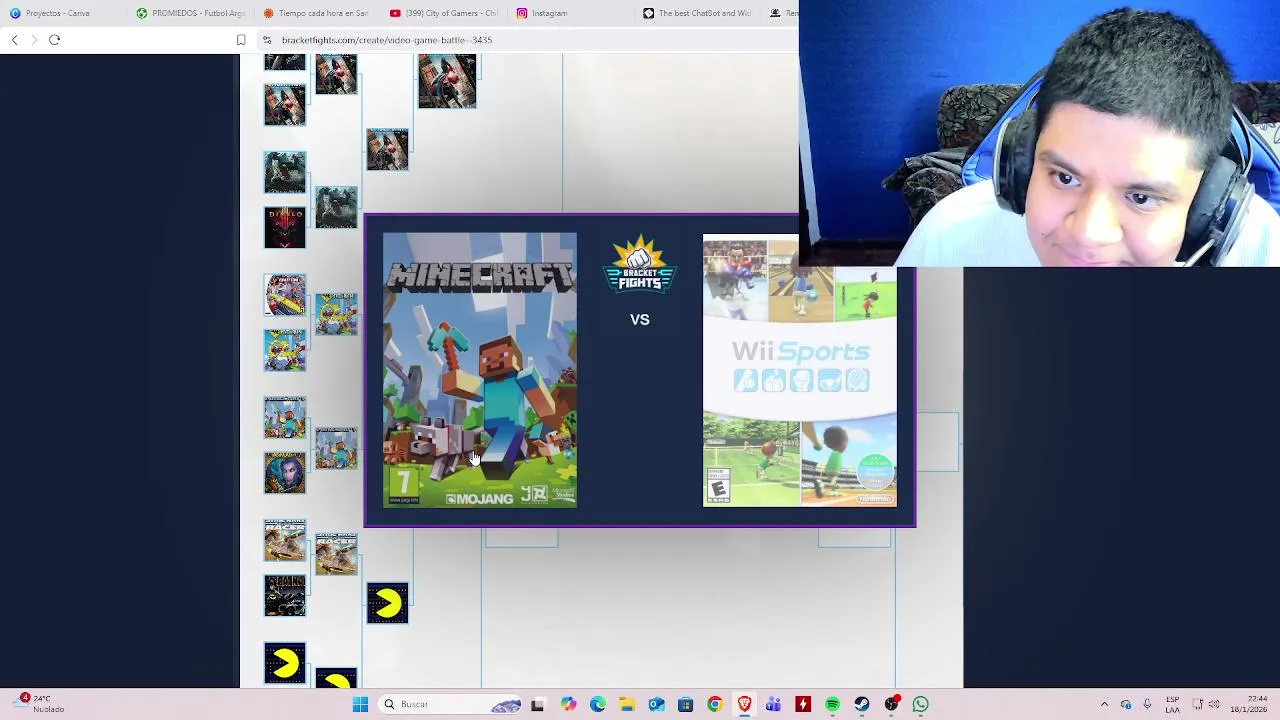Switch to the Tiempo cada hora tab
Screen dimensions: 1280x720
pos(315,13)
